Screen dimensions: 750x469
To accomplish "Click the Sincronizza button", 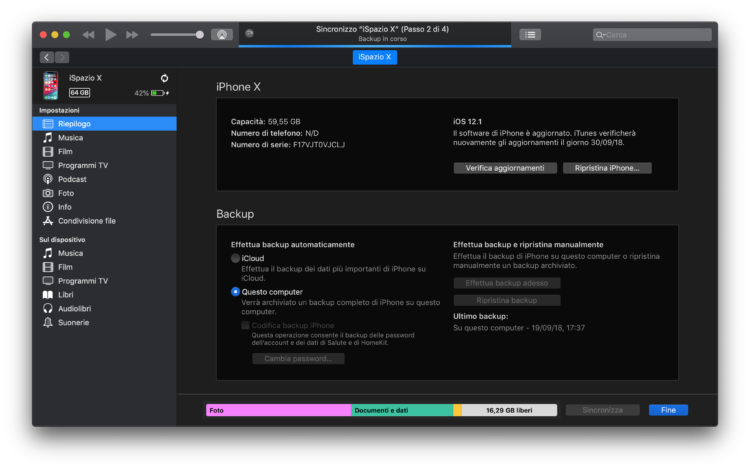I will coord(602,410).
